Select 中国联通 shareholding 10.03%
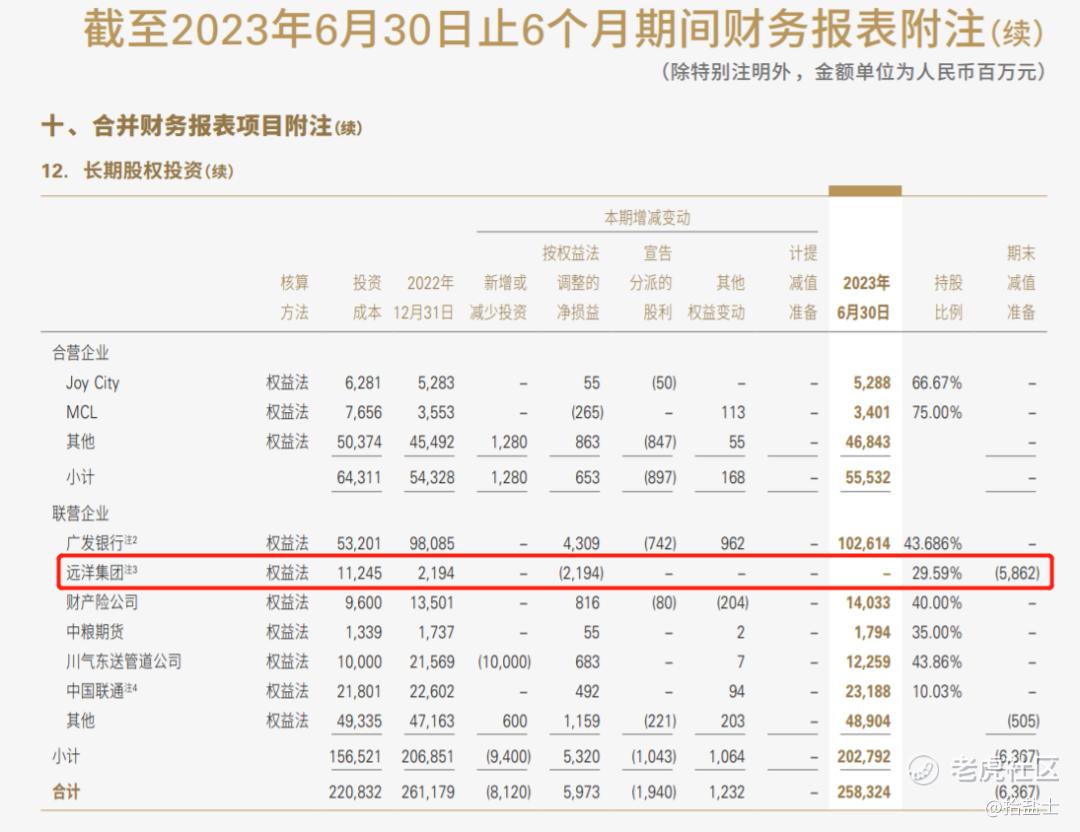Image resolution: width=1080 pixels, height=832 pixels. [937, 691]
